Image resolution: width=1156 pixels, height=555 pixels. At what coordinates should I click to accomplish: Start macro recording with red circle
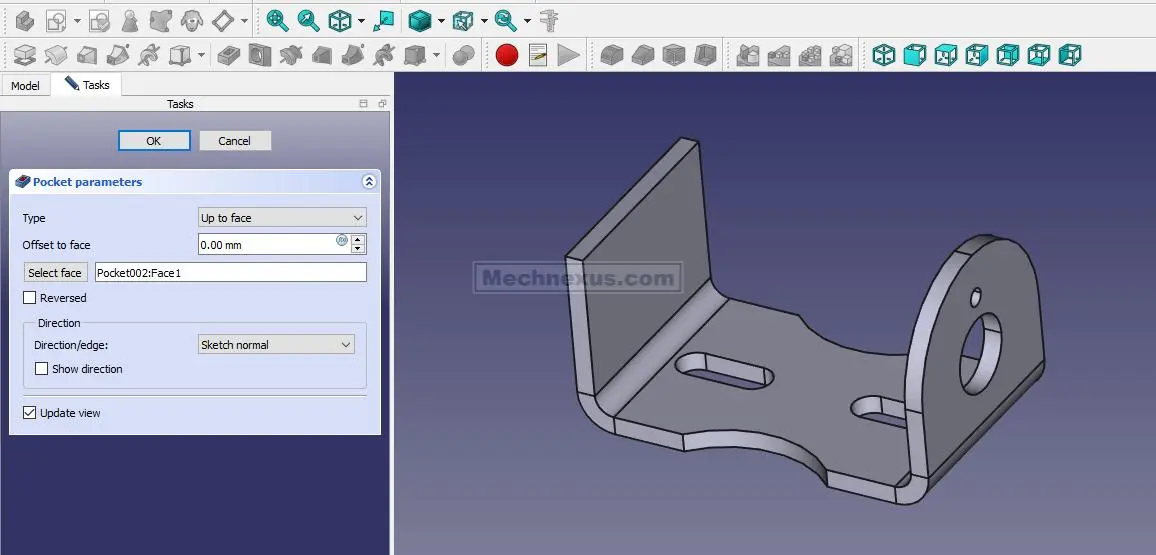[507, 55]
